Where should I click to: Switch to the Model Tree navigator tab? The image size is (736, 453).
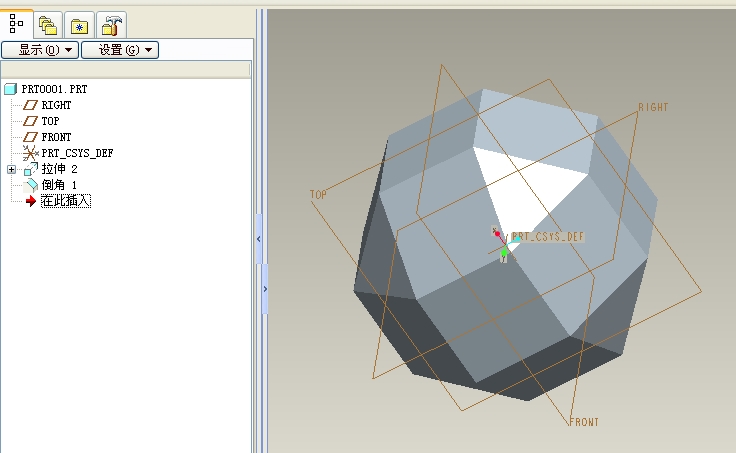tap(16, 23)
